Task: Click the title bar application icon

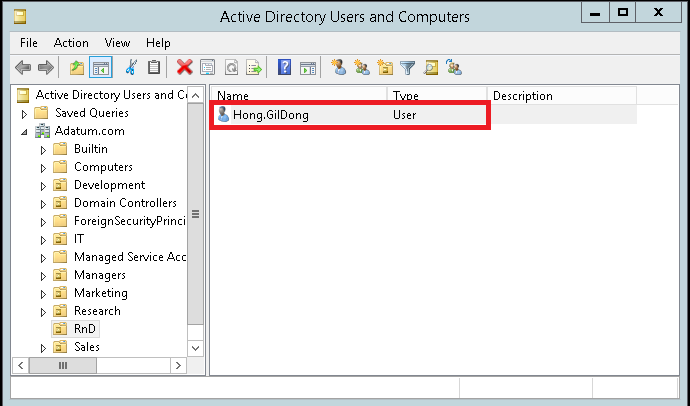Action: (x=20, y=17)
